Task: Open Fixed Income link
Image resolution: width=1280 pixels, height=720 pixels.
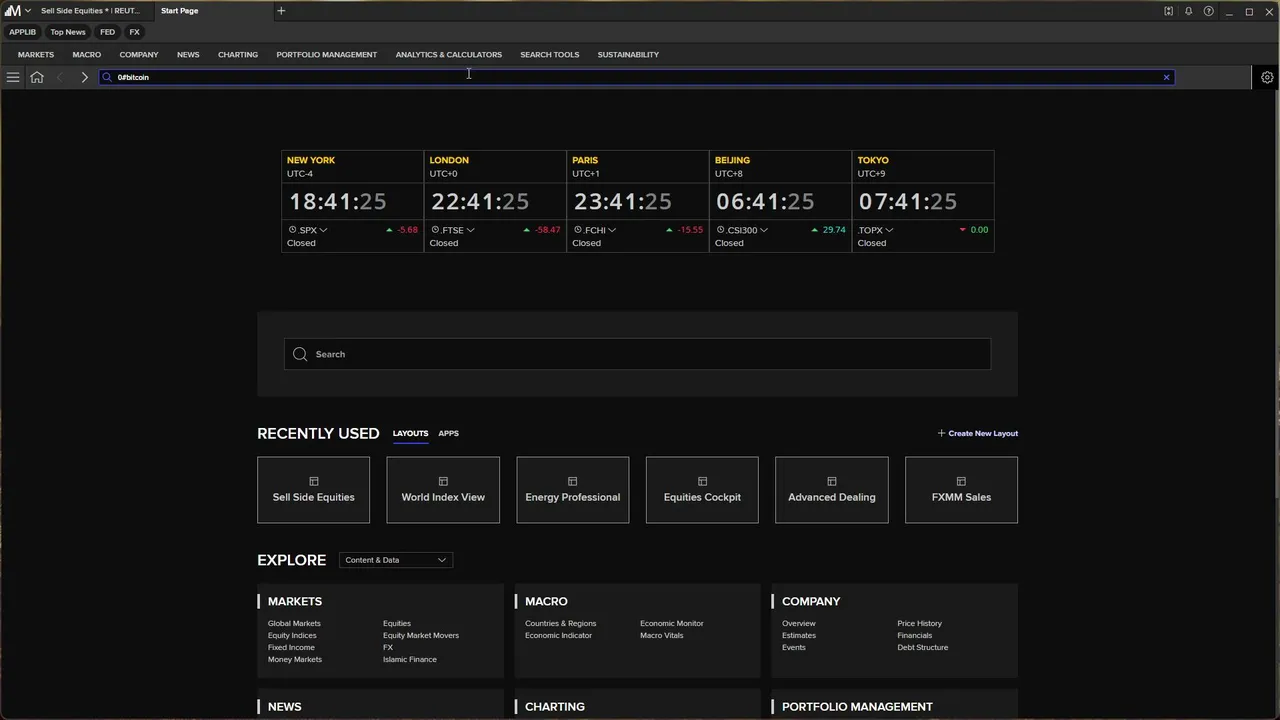Action: tap(291, 647)
